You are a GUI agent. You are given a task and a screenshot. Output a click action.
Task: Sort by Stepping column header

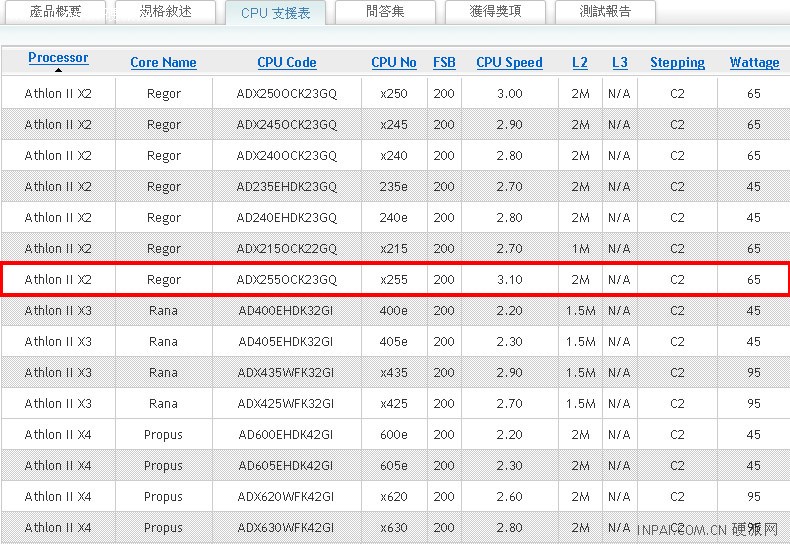677,62
